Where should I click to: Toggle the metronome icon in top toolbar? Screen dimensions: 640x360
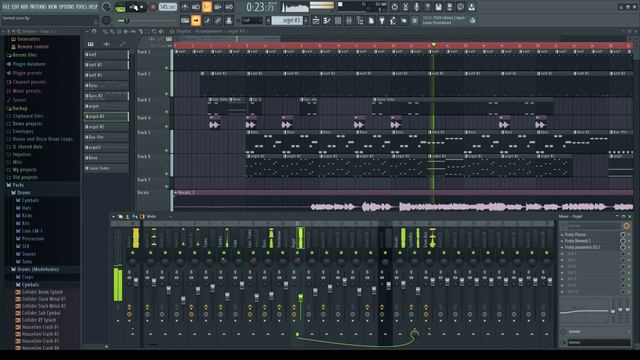(185, 7)
